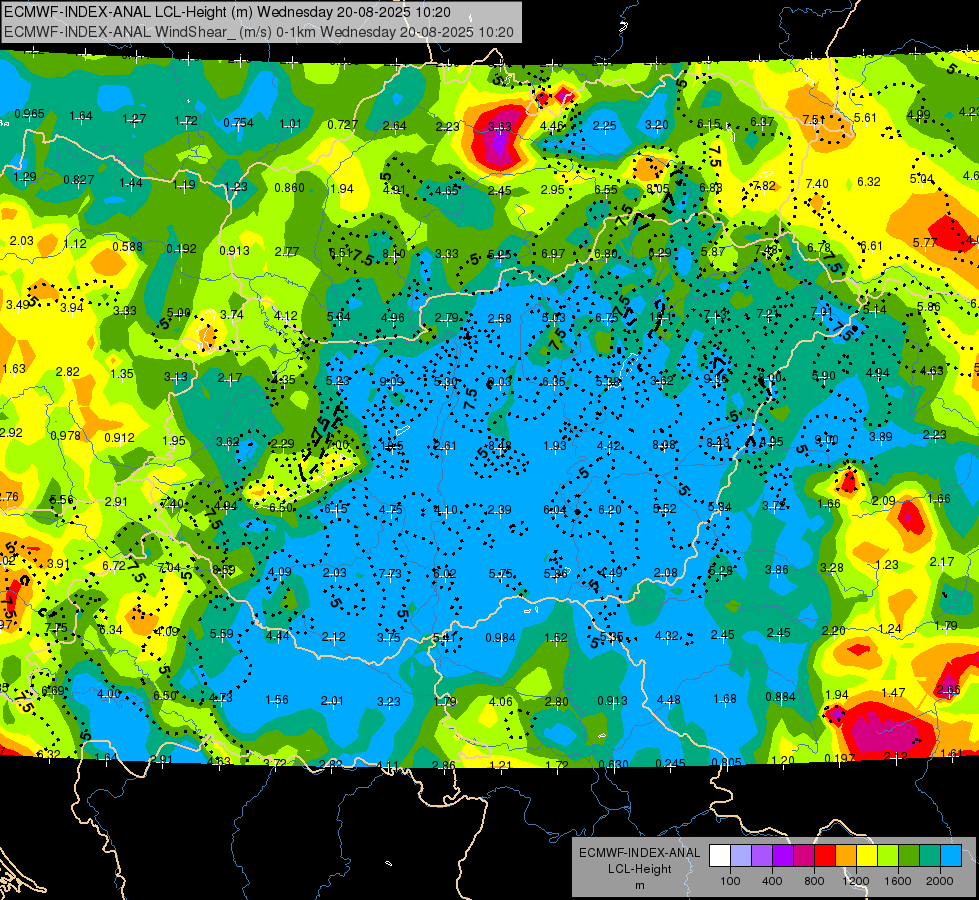Screen dimensions: 979x900
Task: Click the wind shear value 0.588
Action: click(127, 247)
